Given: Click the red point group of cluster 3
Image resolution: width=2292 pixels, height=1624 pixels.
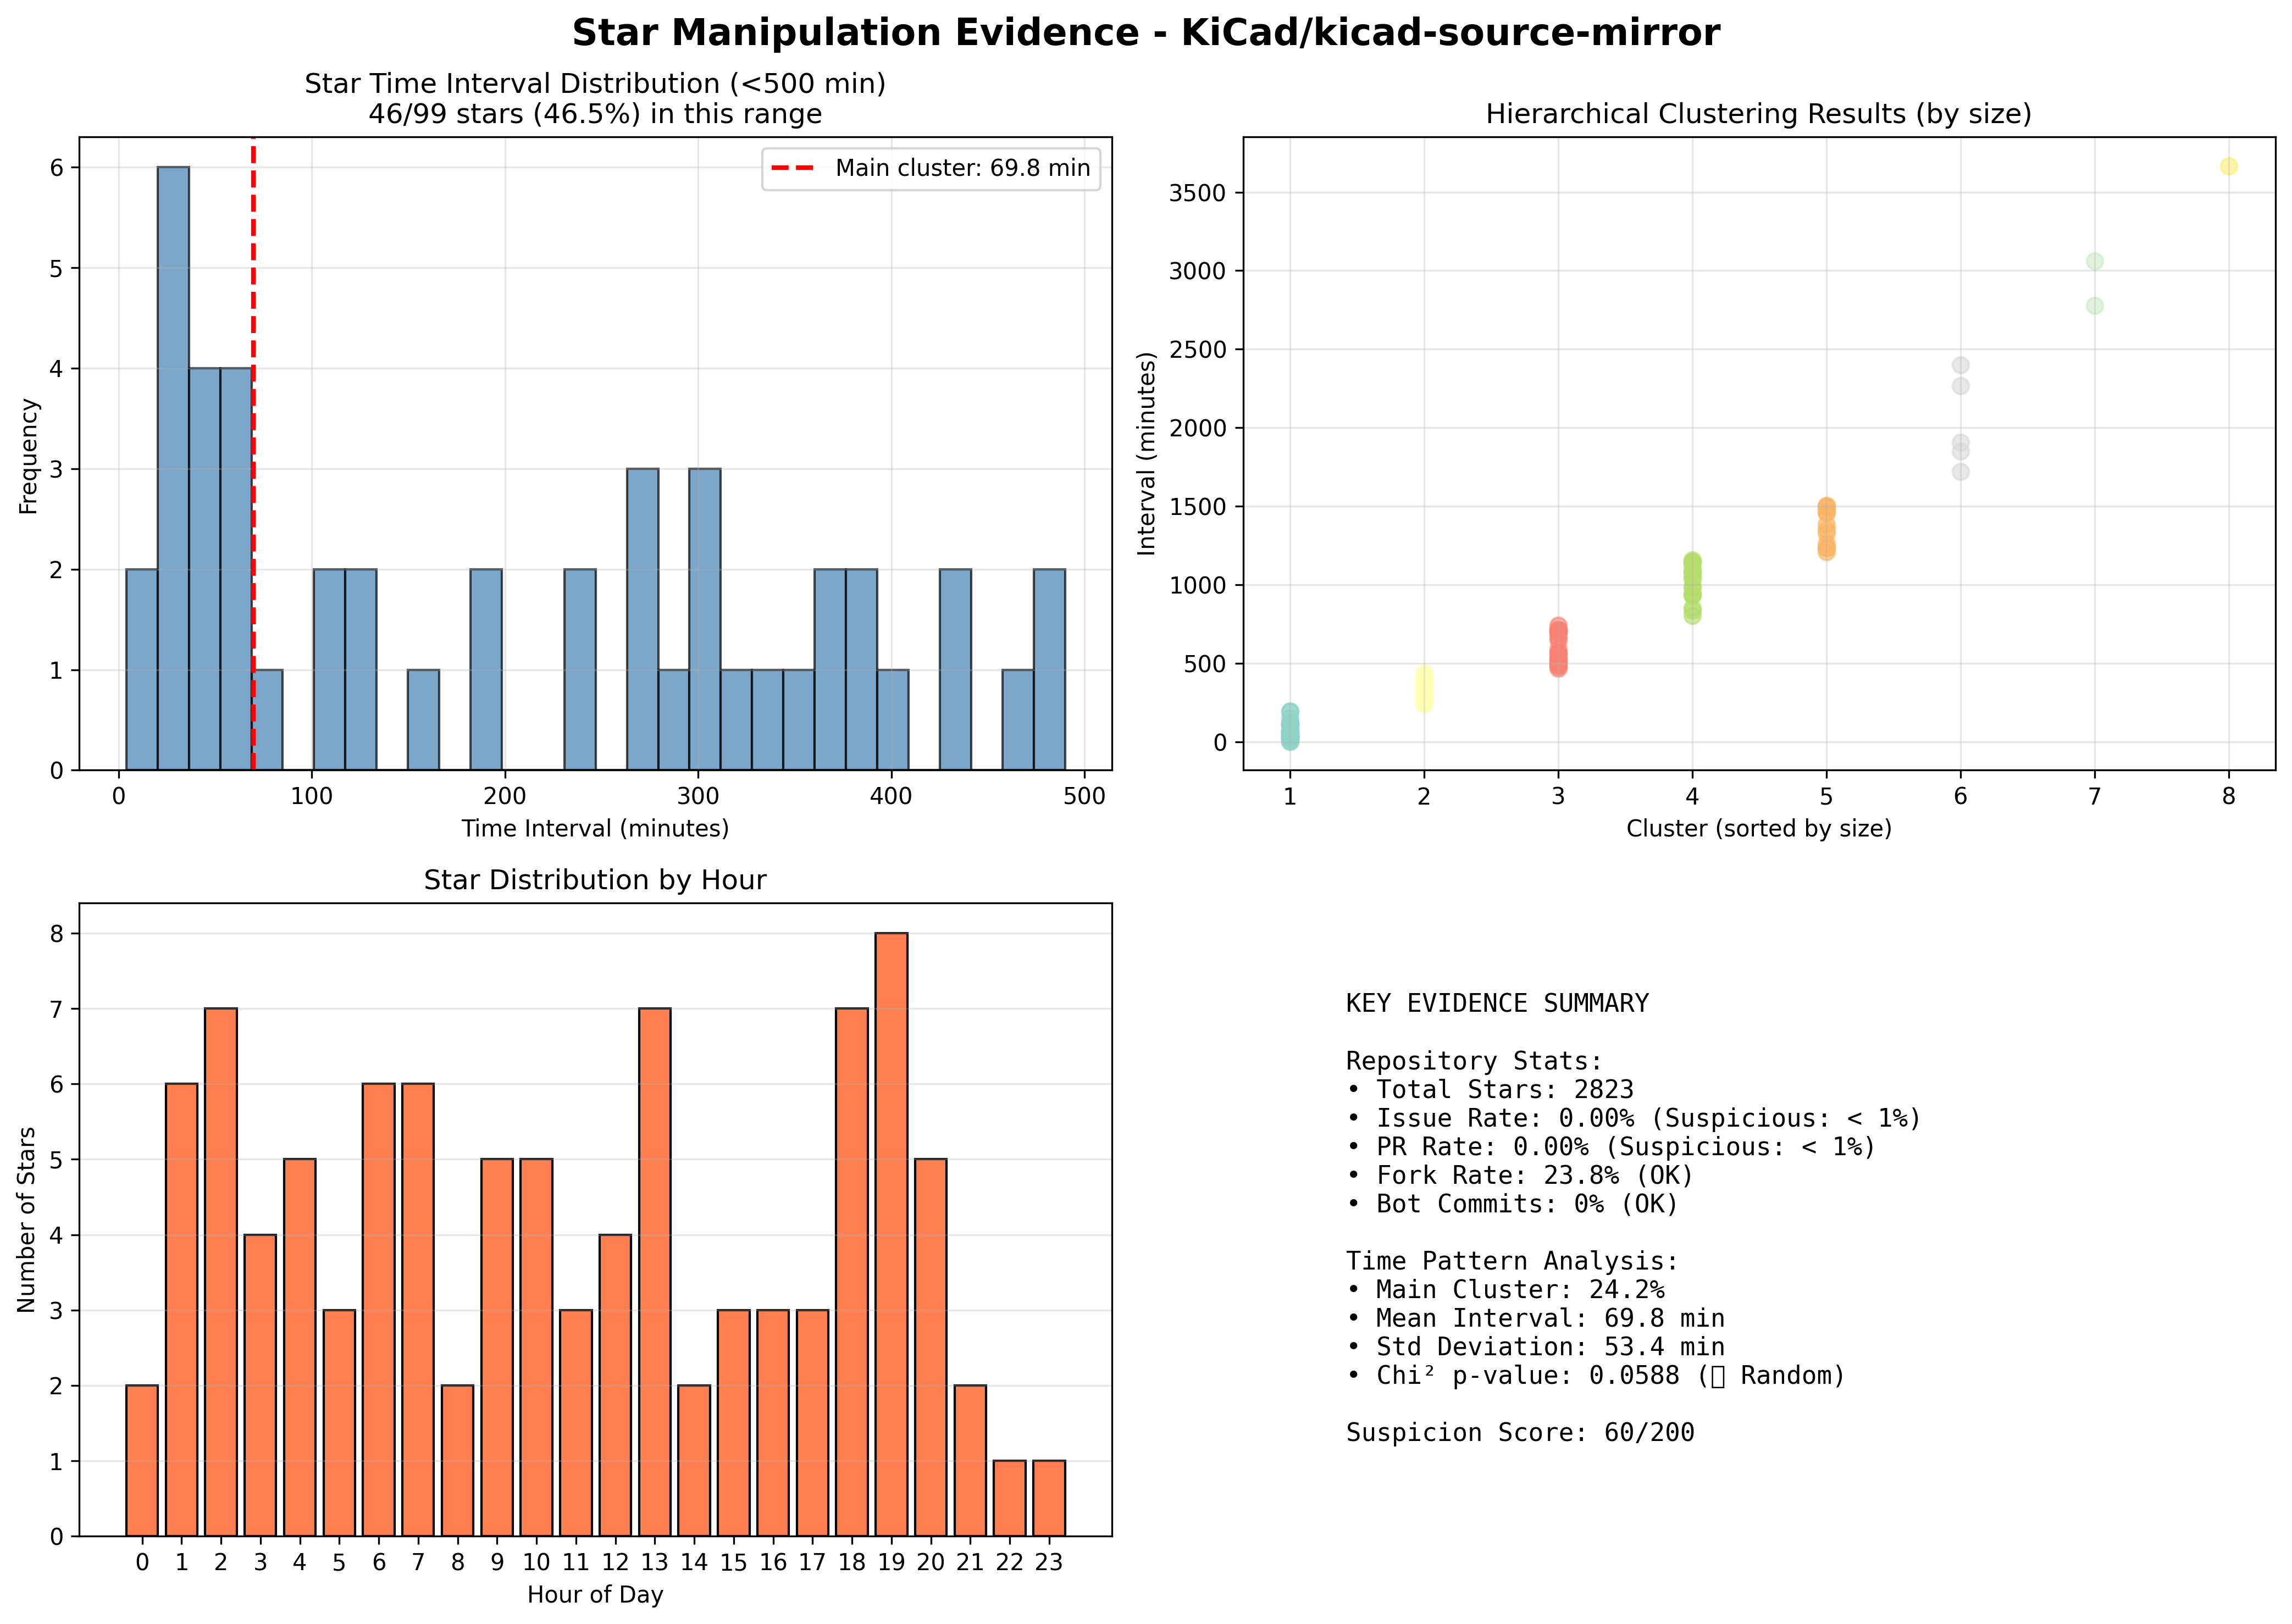Looking at the screenshot, I should 1558,647.
